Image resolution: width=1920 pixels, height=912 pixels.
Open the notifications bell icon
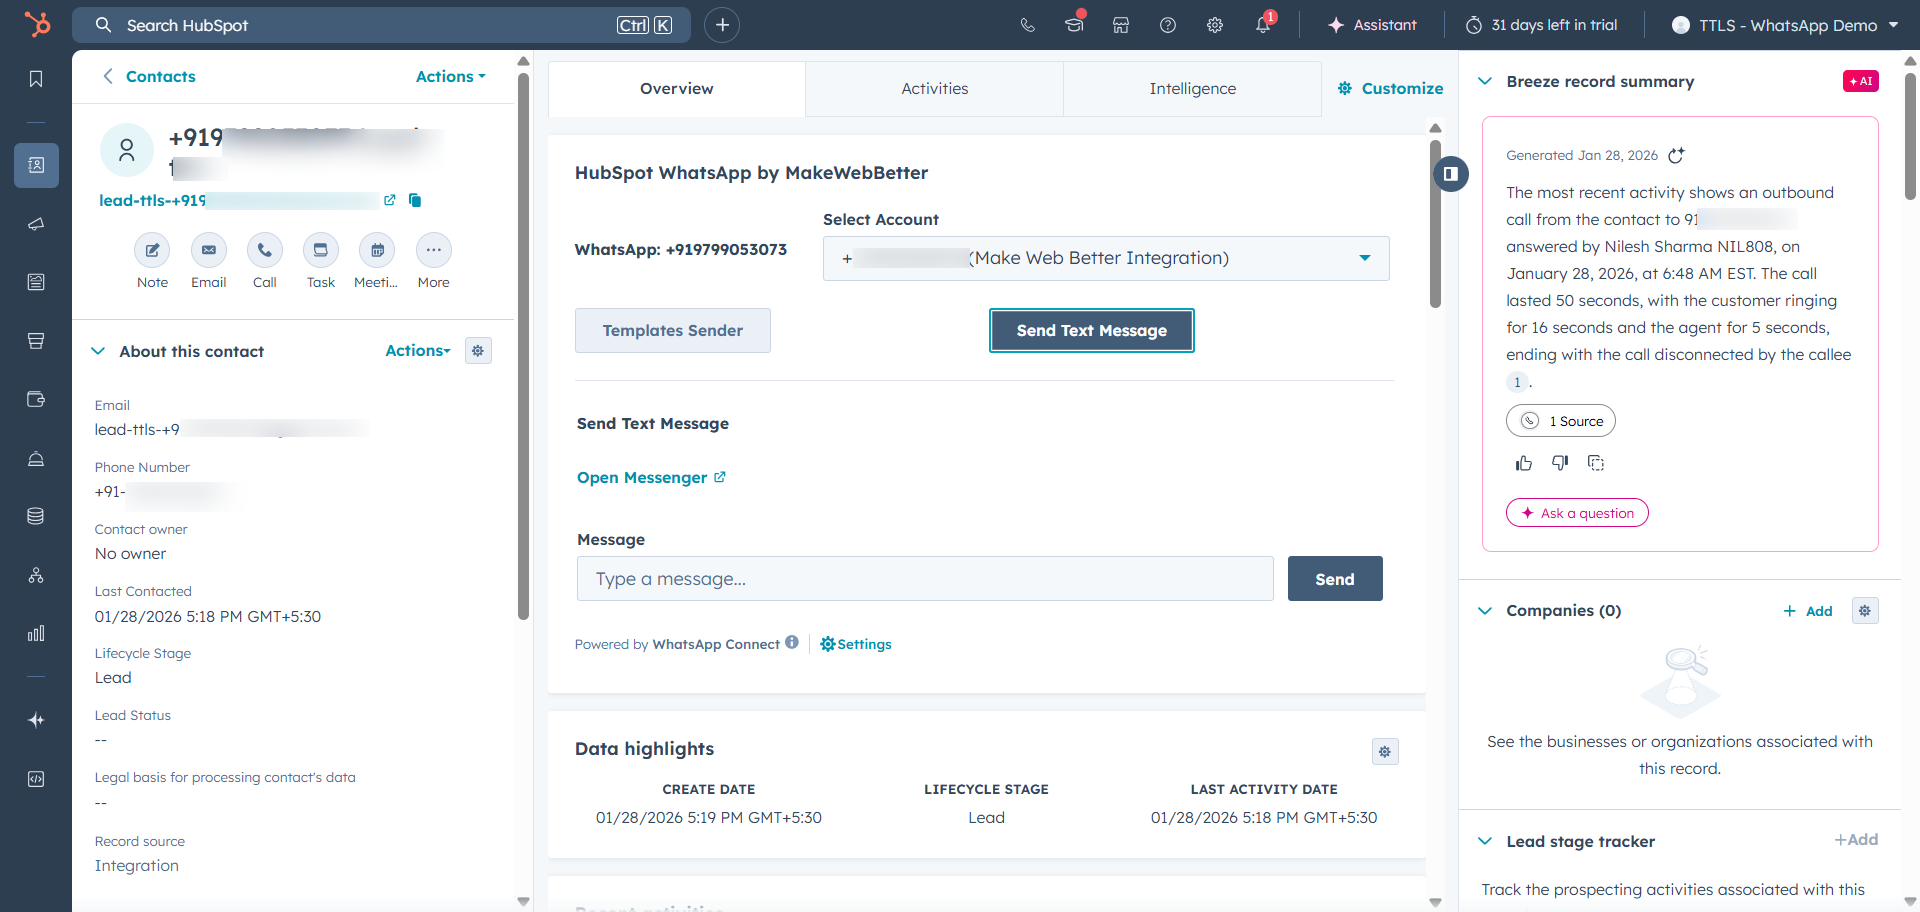(x=1263, y=25)
